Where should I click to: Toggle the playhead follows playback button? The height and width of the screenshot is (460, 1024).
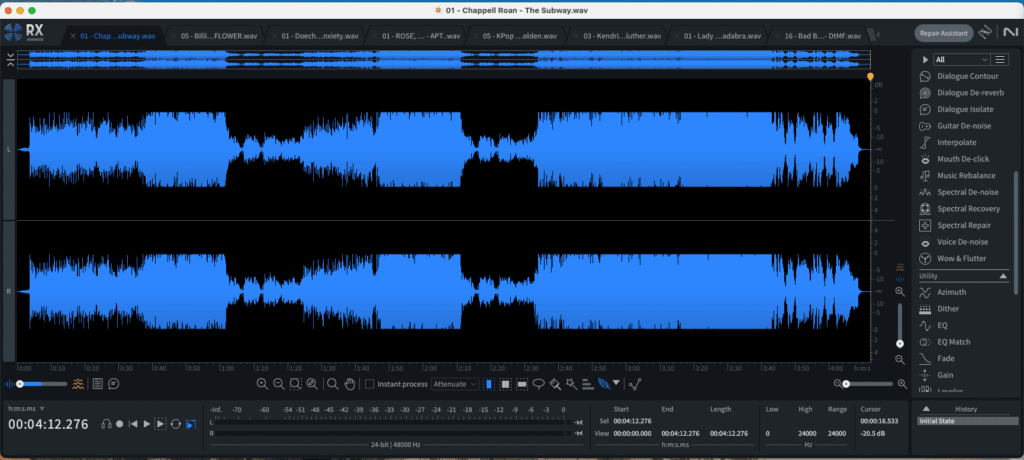point(191,424)
